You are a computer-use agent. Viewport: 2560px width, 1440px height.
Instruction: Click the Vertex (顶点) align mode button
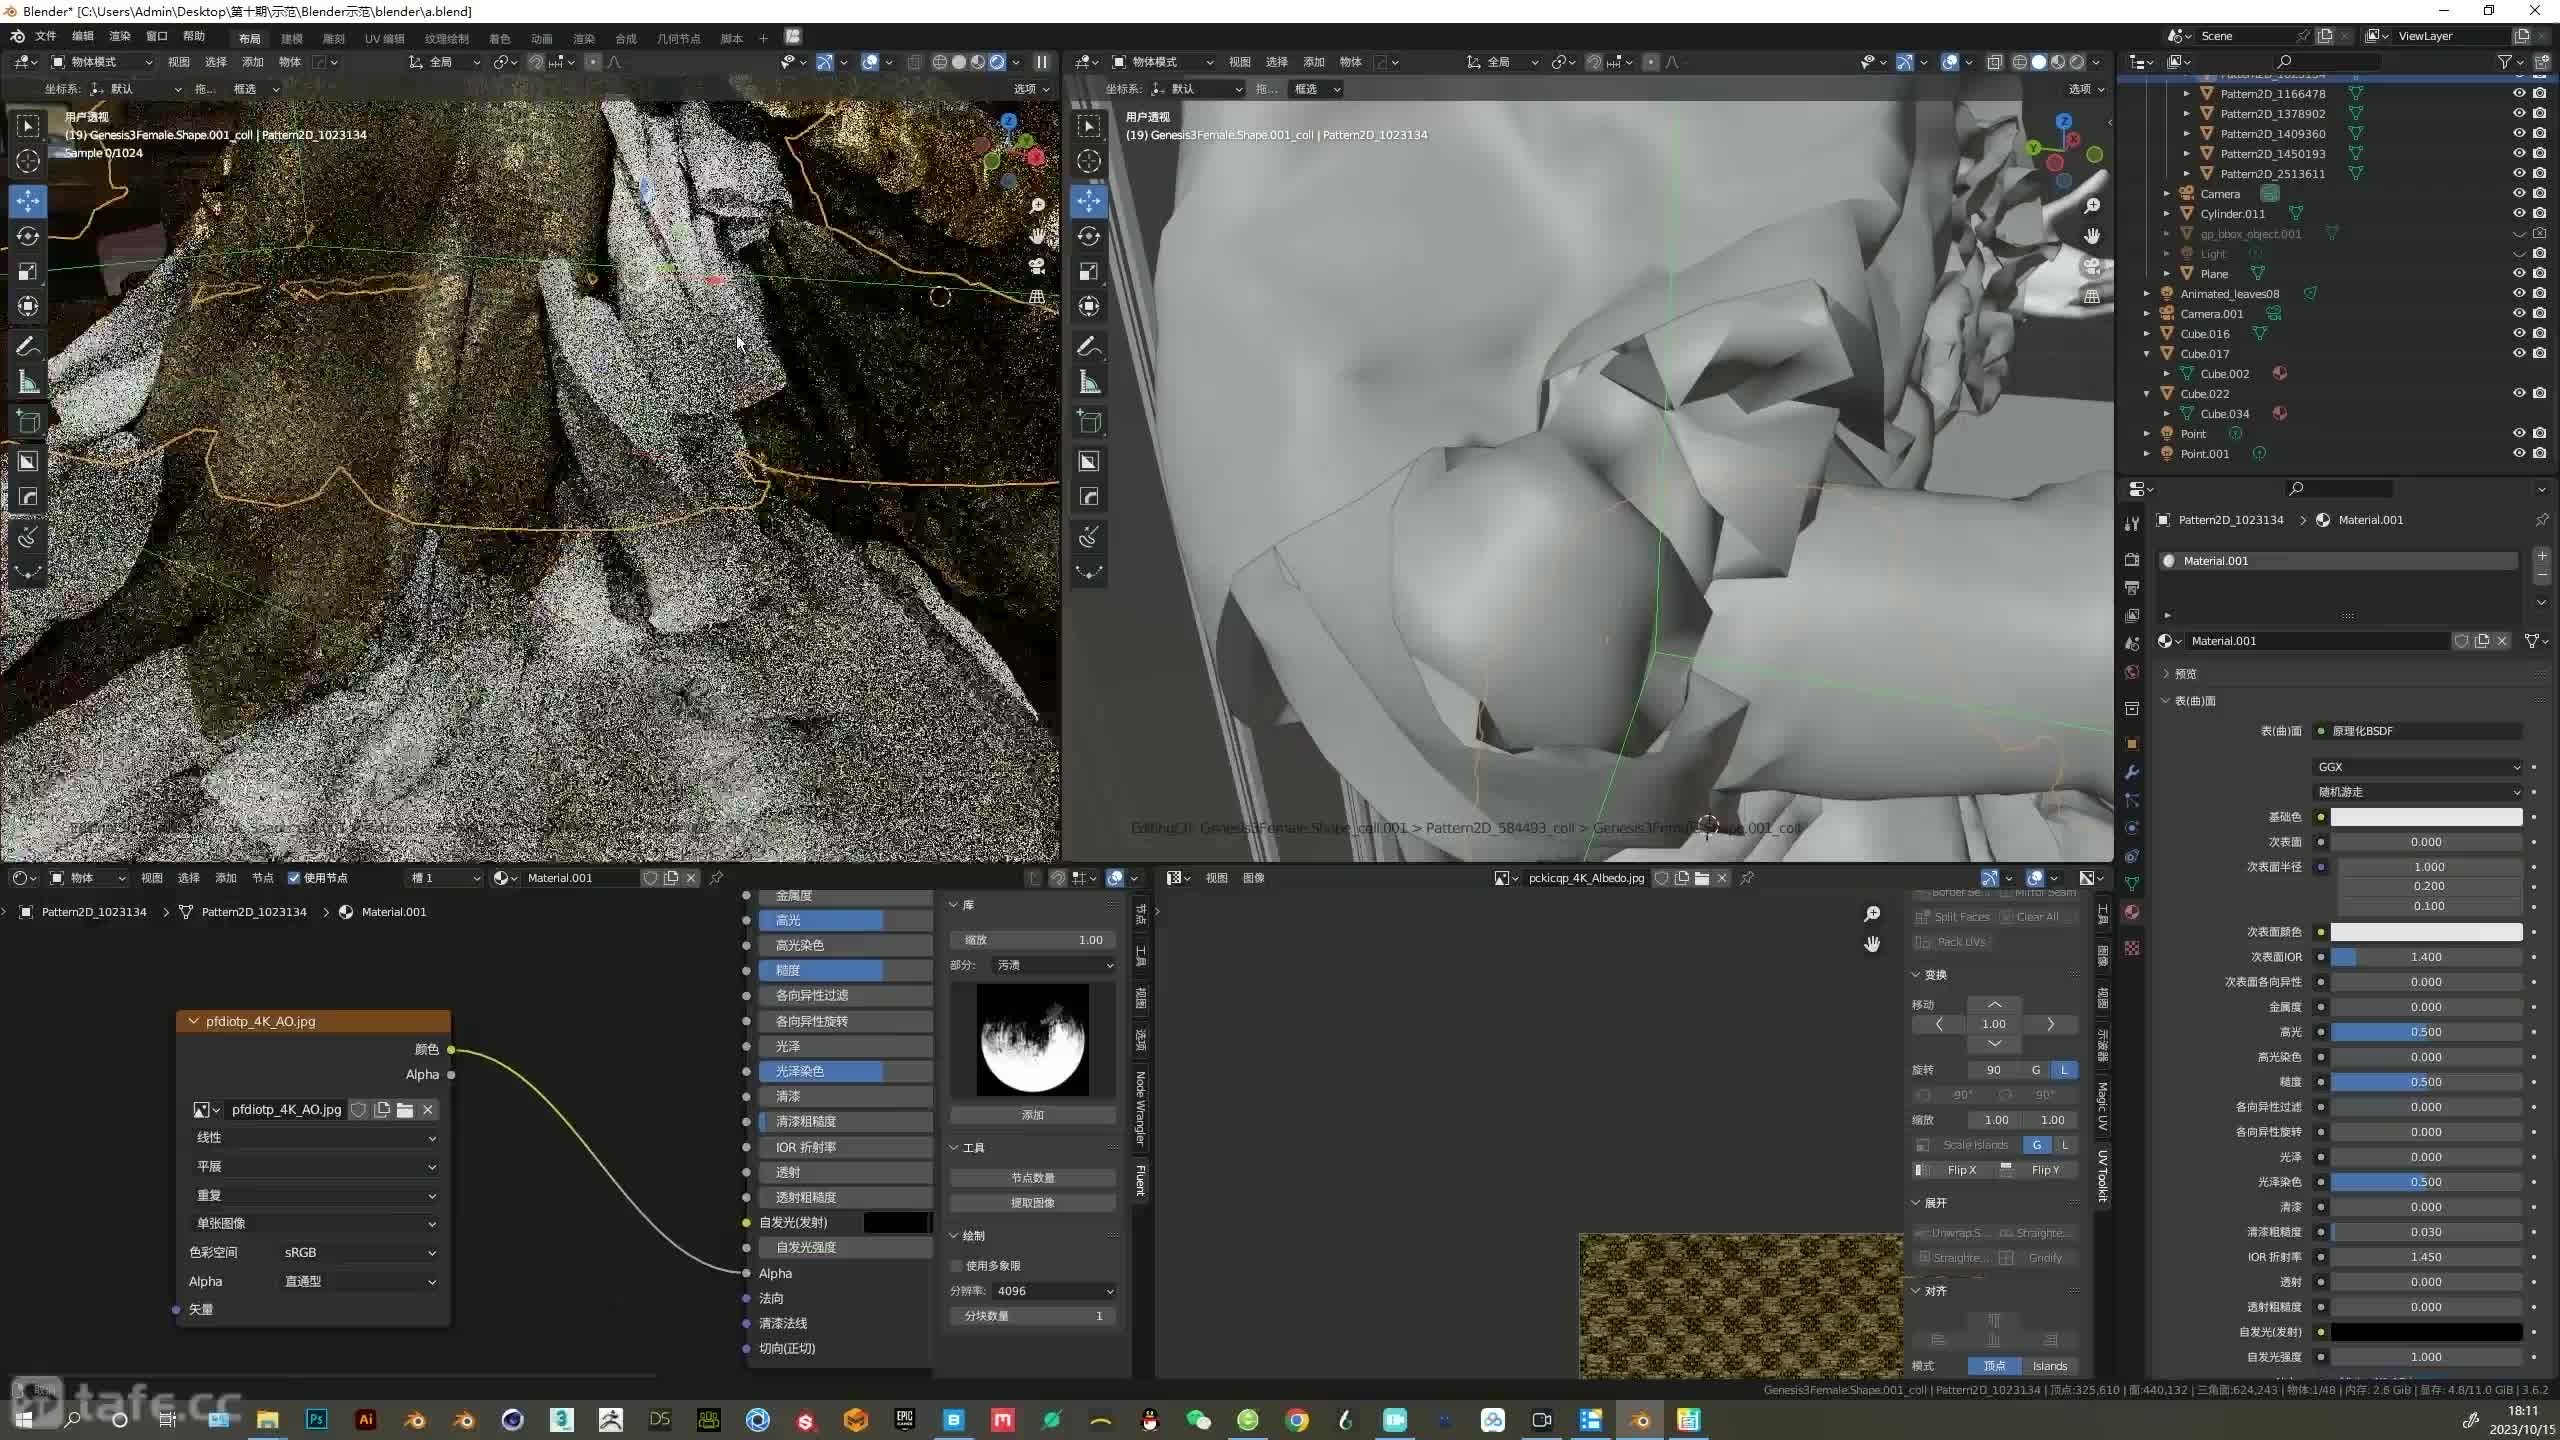(1995, 1366)
